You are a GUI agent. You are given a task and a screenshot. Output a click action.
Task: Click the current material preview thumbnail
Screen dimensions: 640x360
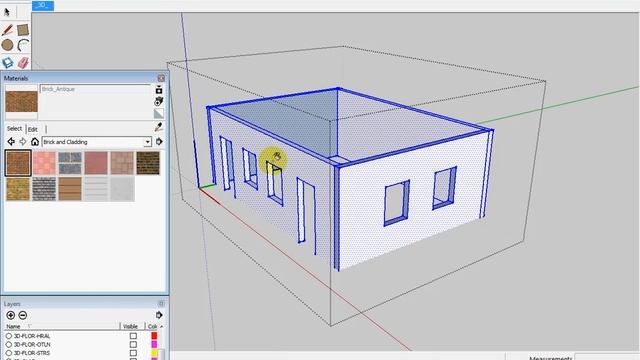pyautogui.click(x=21, y=102)
